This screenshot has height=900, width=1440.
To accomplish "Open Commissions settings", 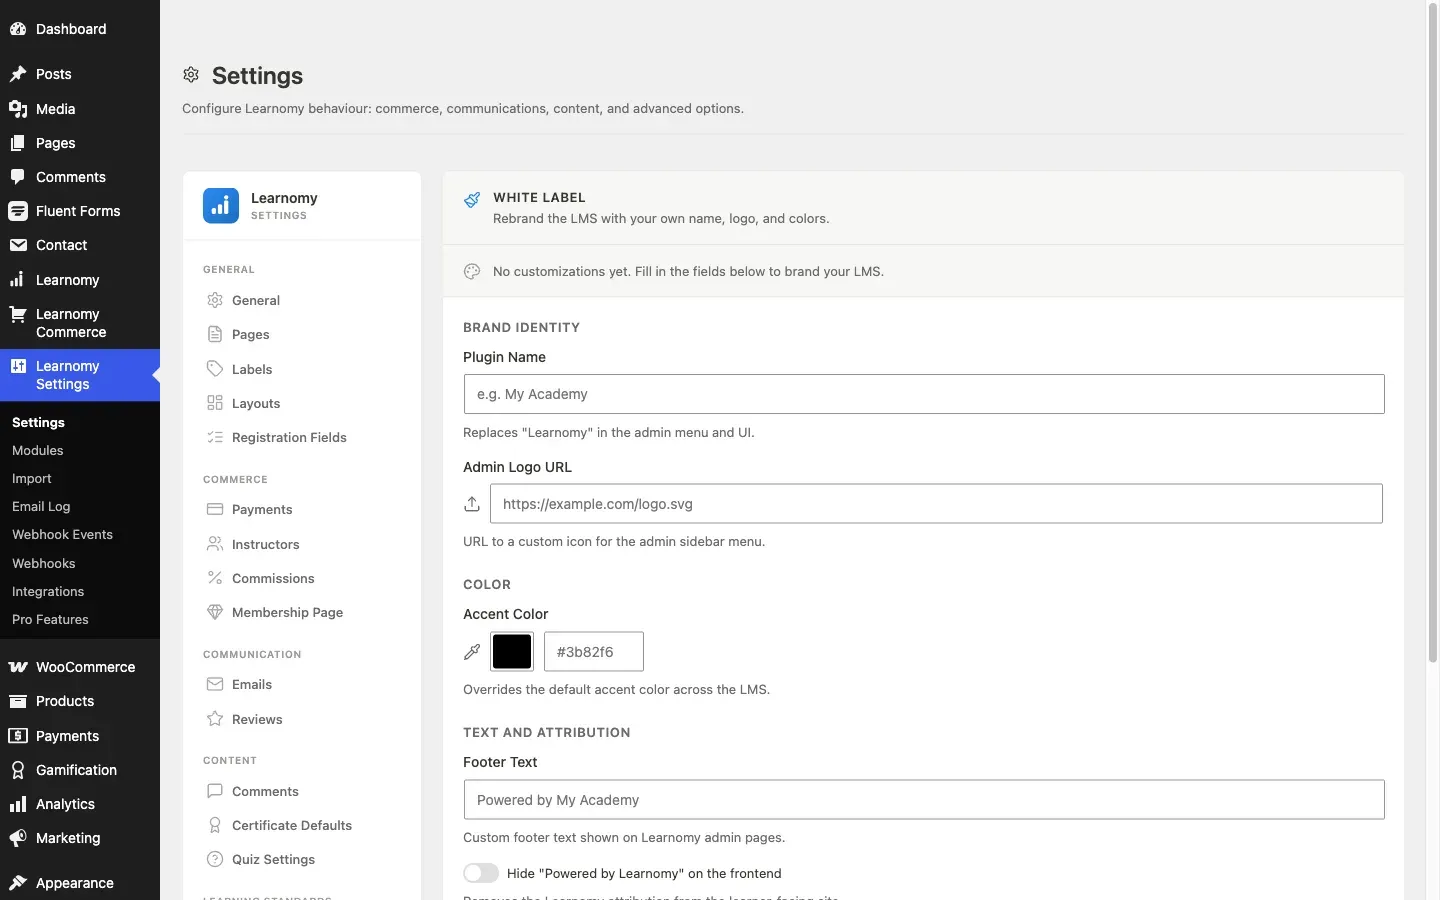I will [x=302, y=578].
